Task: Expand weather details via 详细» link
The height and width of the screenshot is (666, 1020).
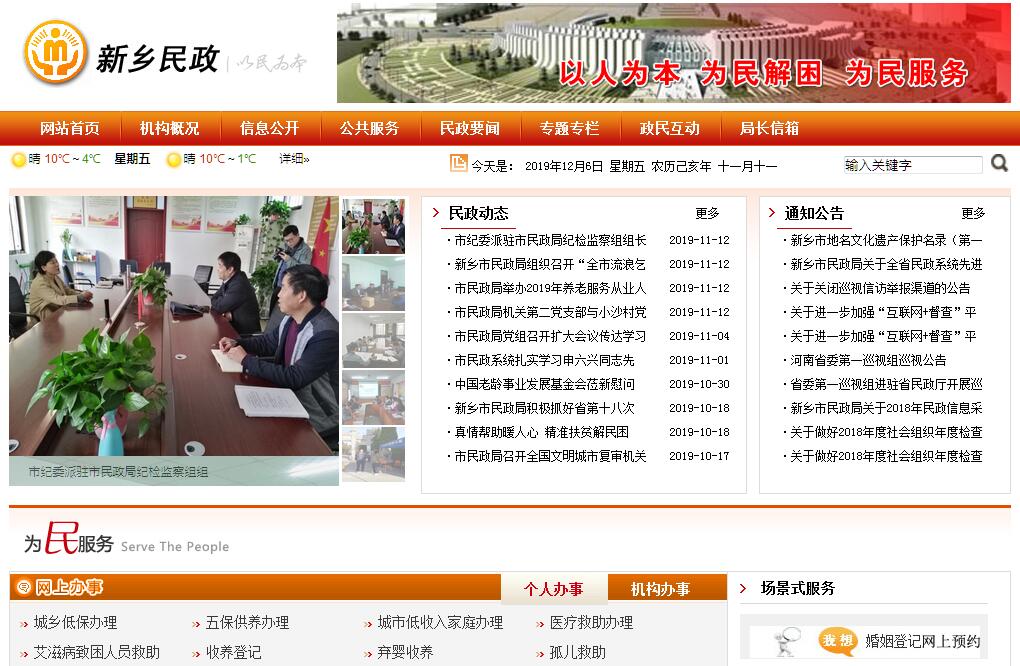Action: 294,159
